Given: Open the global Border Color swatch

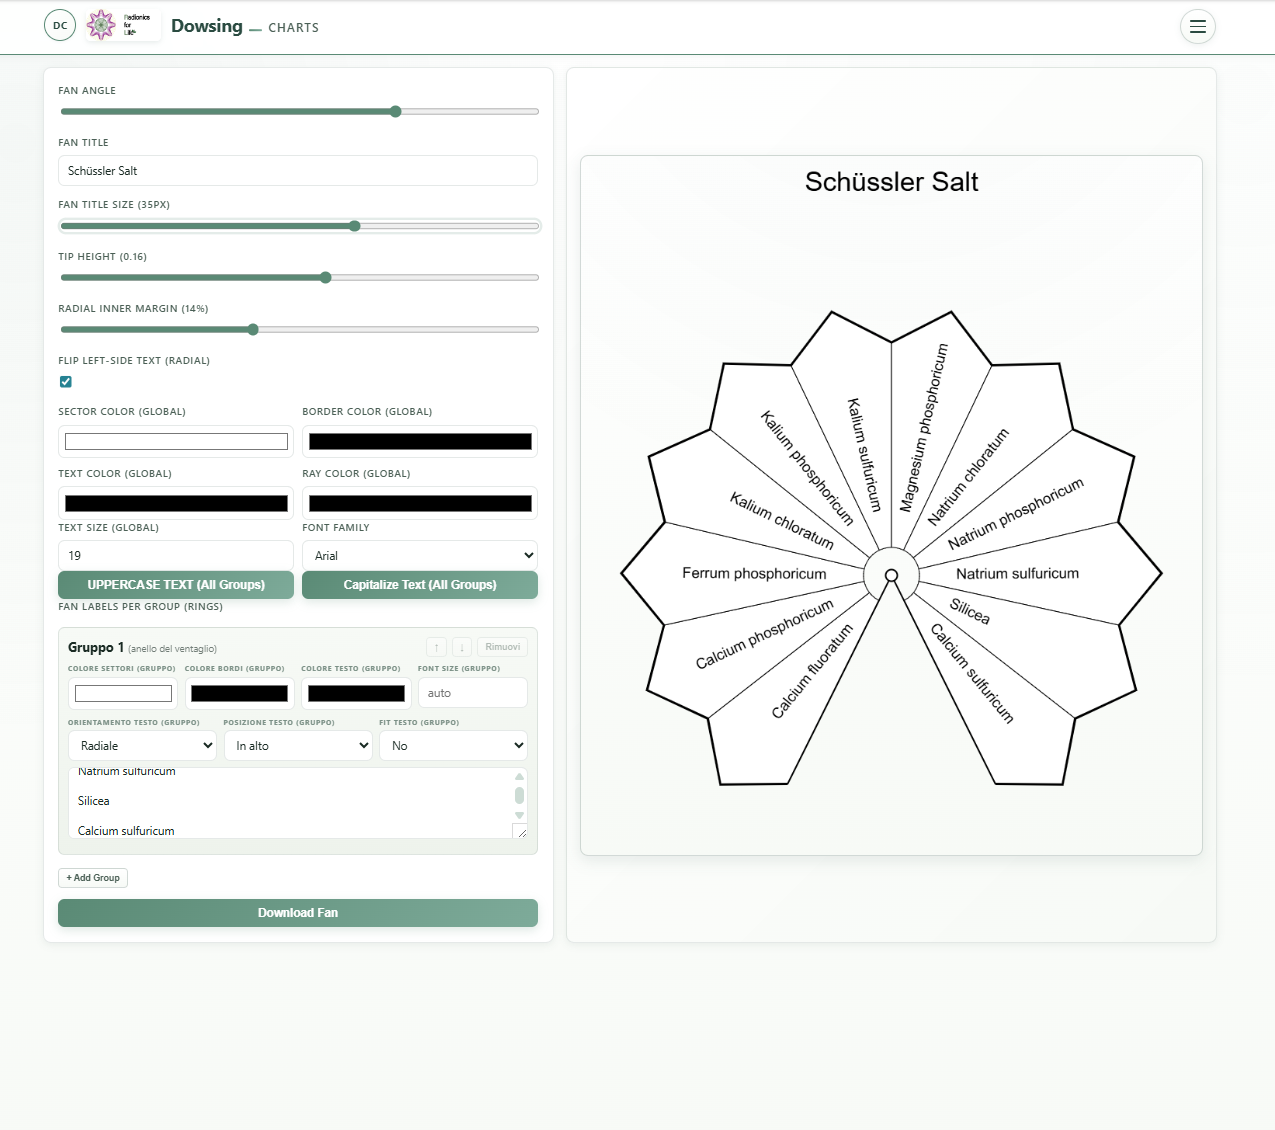Looking at the screenshot, I should coord(420,442).
